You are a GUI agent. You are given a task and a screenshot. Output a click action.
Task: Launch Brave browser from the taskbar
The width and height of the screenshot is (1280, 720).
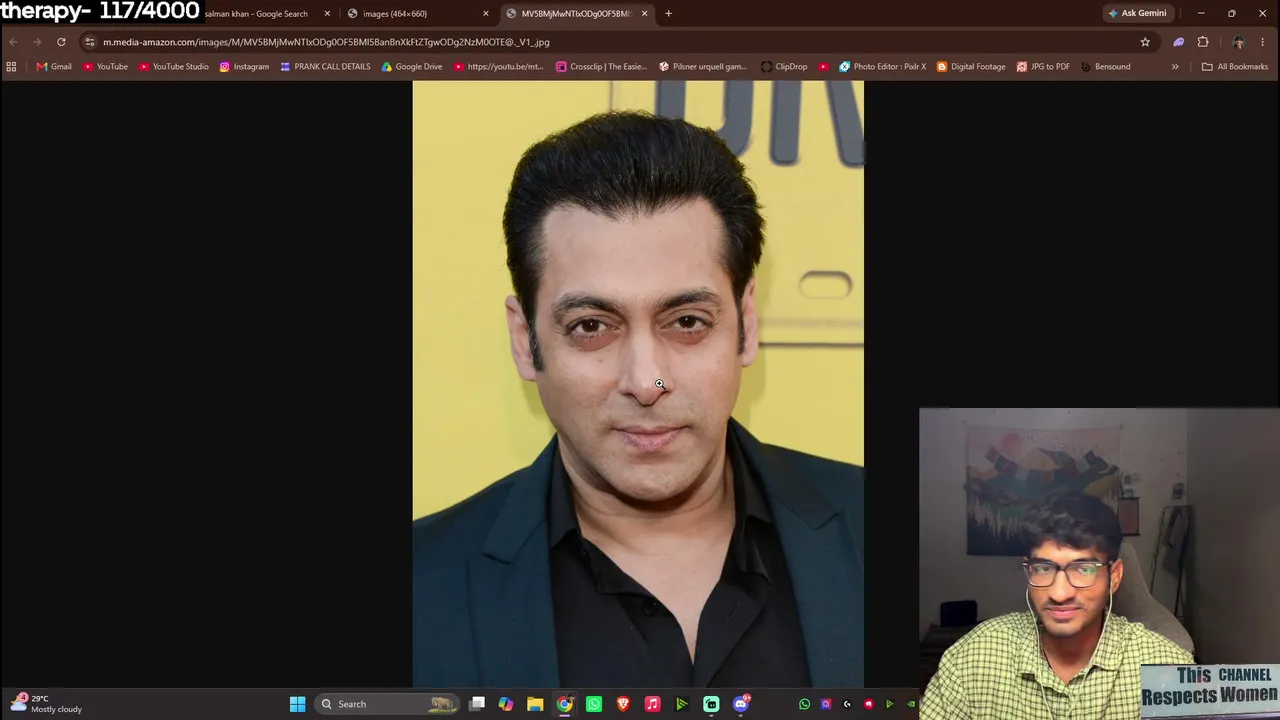pos(623,704)
